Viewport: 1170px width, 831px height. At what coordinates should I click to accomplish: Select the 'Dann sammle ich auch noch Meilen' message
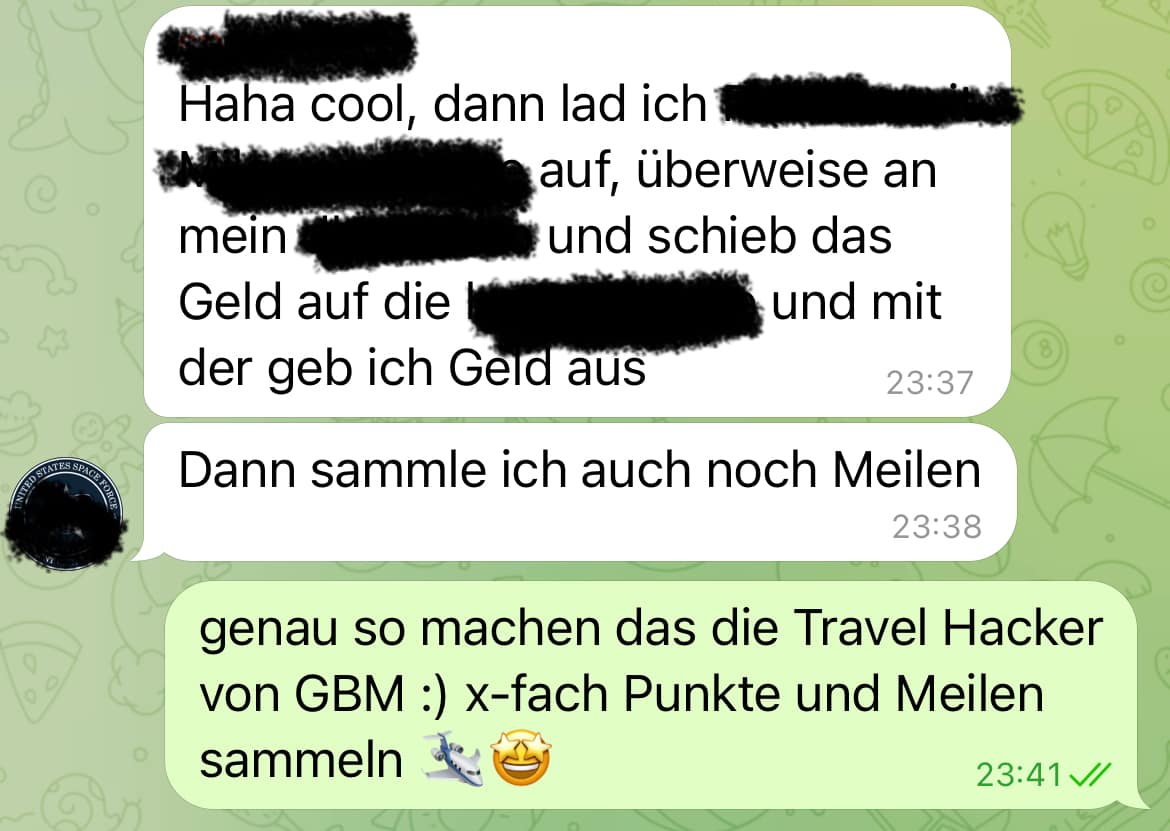580,492
